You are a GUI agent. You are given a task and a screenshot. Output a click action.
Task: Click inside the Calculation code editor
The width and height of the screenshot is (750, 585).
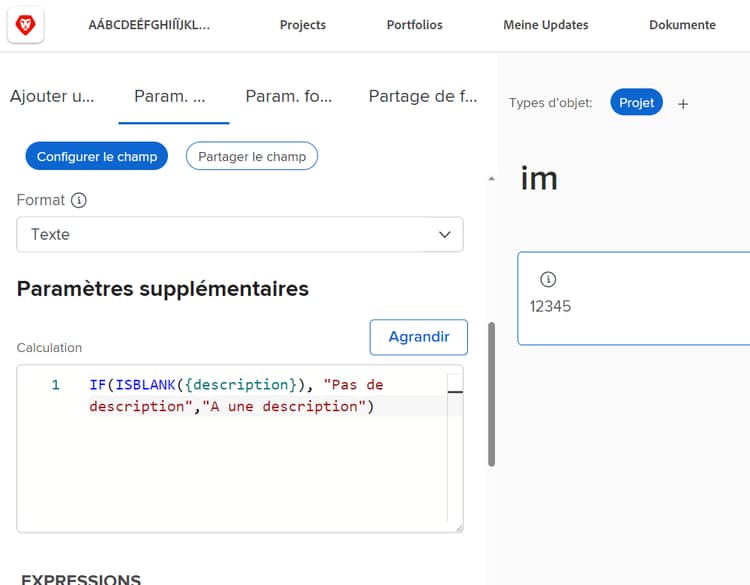click(x=240, y=448)
